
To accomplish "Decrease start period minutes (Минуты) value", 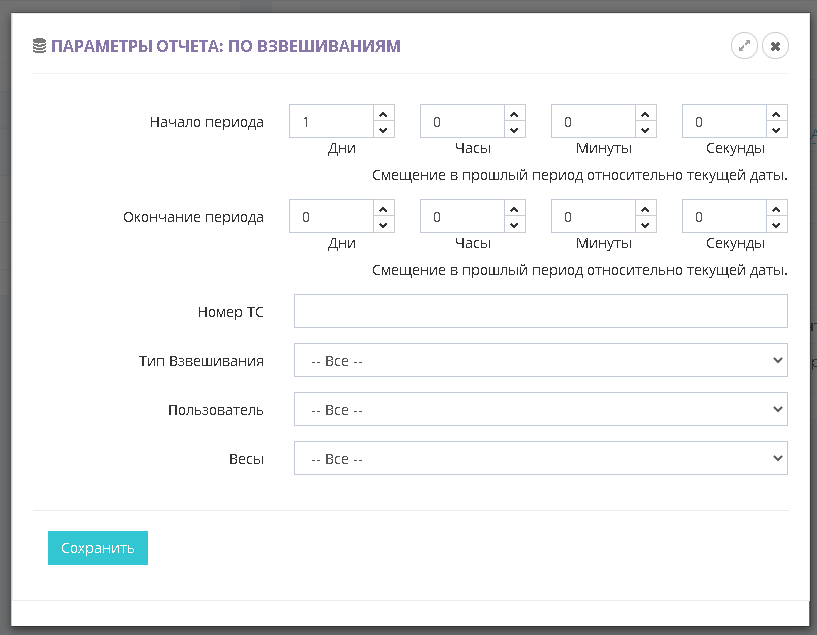I will coord(645,130).
